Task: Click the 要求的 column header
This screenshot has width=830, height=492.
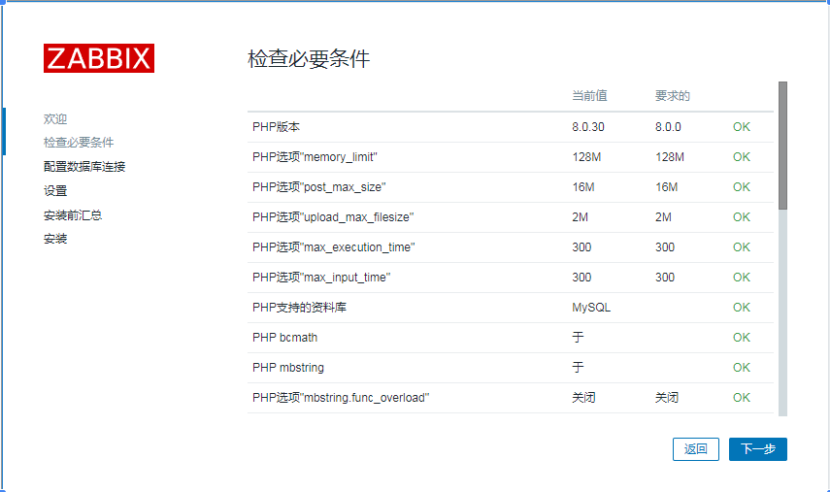Action: pyautogui.click(x=673, y=96)
